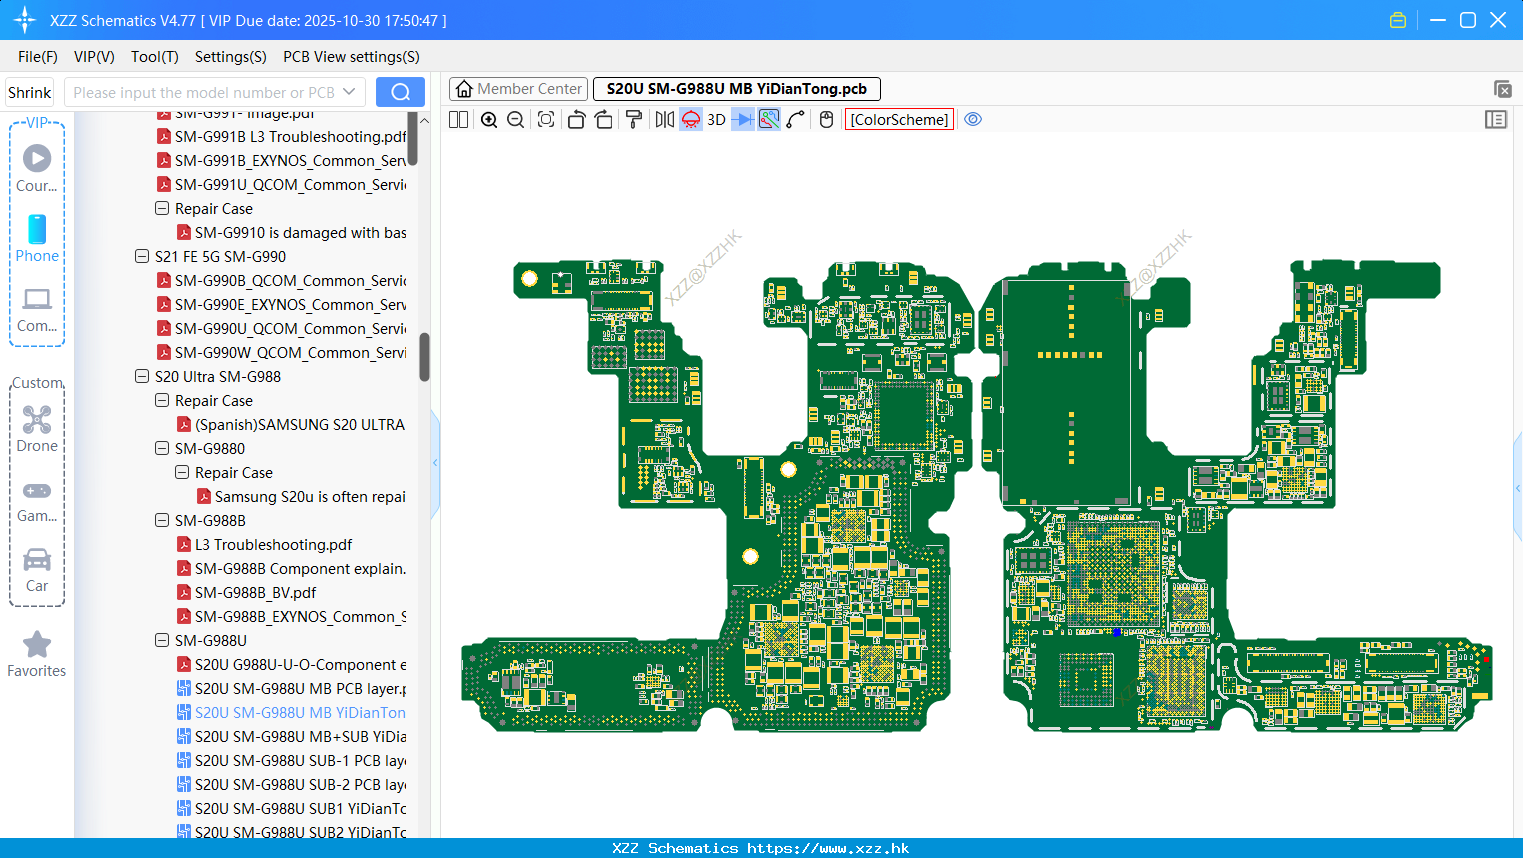Open the mouse settings icon
The width and height of the screenshot is (1523, 858).
[x=826, y=119]
